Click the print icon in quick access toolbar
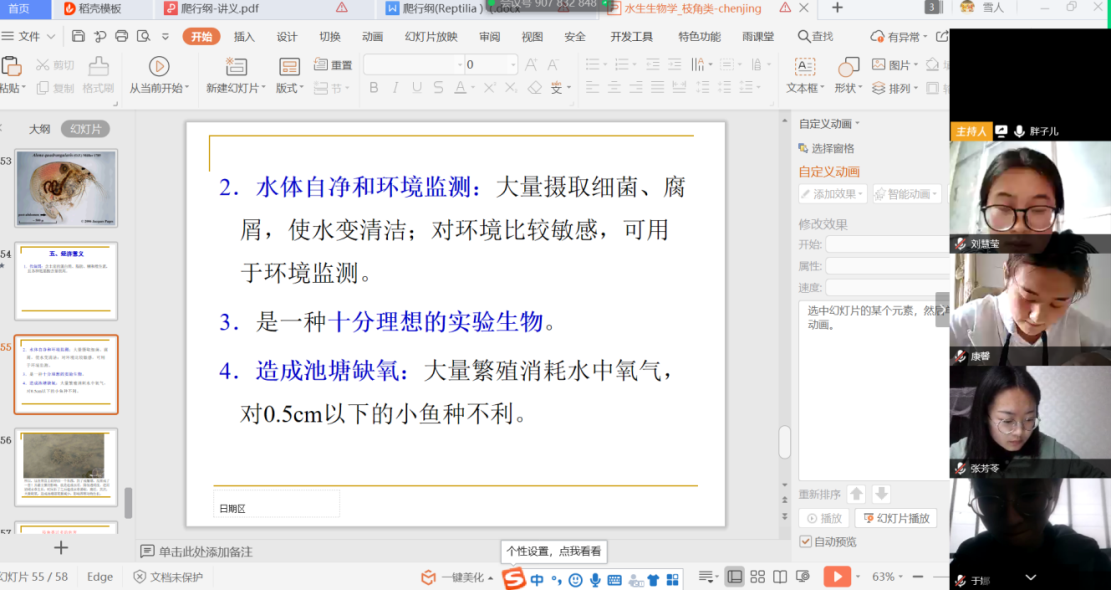The width and height of the screenshot is (1111, 590). tap(121, 36)
